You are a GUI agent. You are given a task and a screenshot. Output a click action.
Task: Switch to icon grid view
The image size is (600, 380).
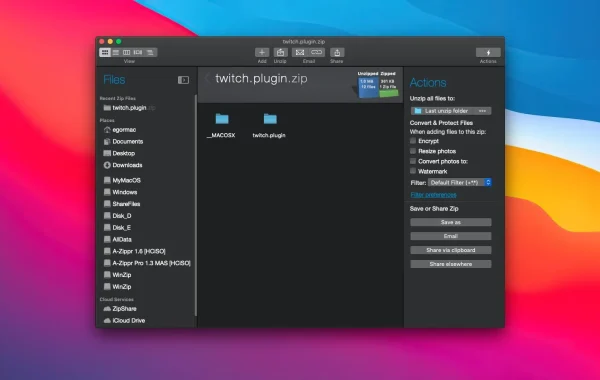(x=105, y=52)
